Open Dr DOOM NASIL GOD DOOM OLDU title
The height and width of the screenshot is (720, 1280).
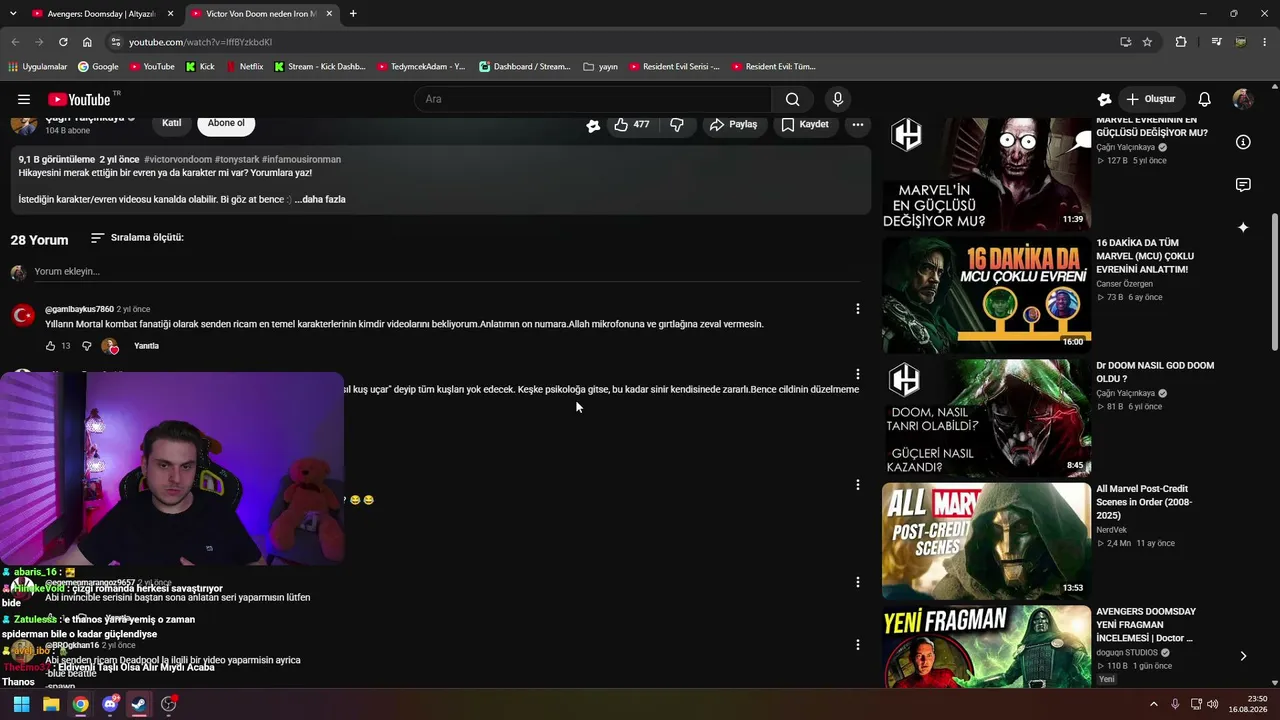(x=1155, y=372)
